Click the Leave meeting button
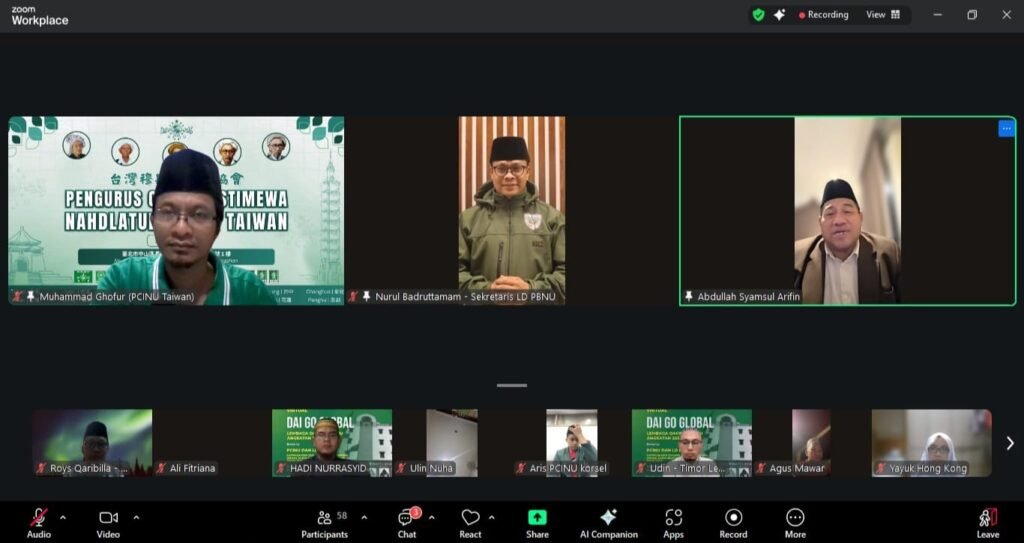The height and width of the screenshot is (543, 1024). [x=987, y=522]
